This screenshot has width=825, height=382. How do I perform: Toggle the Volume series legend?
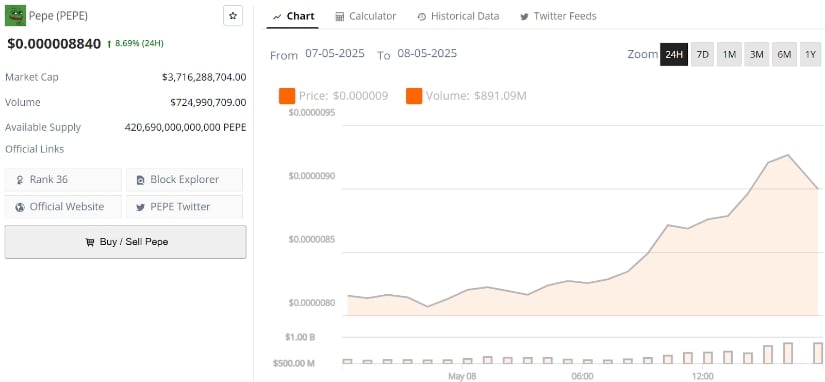tap(466, 96)
